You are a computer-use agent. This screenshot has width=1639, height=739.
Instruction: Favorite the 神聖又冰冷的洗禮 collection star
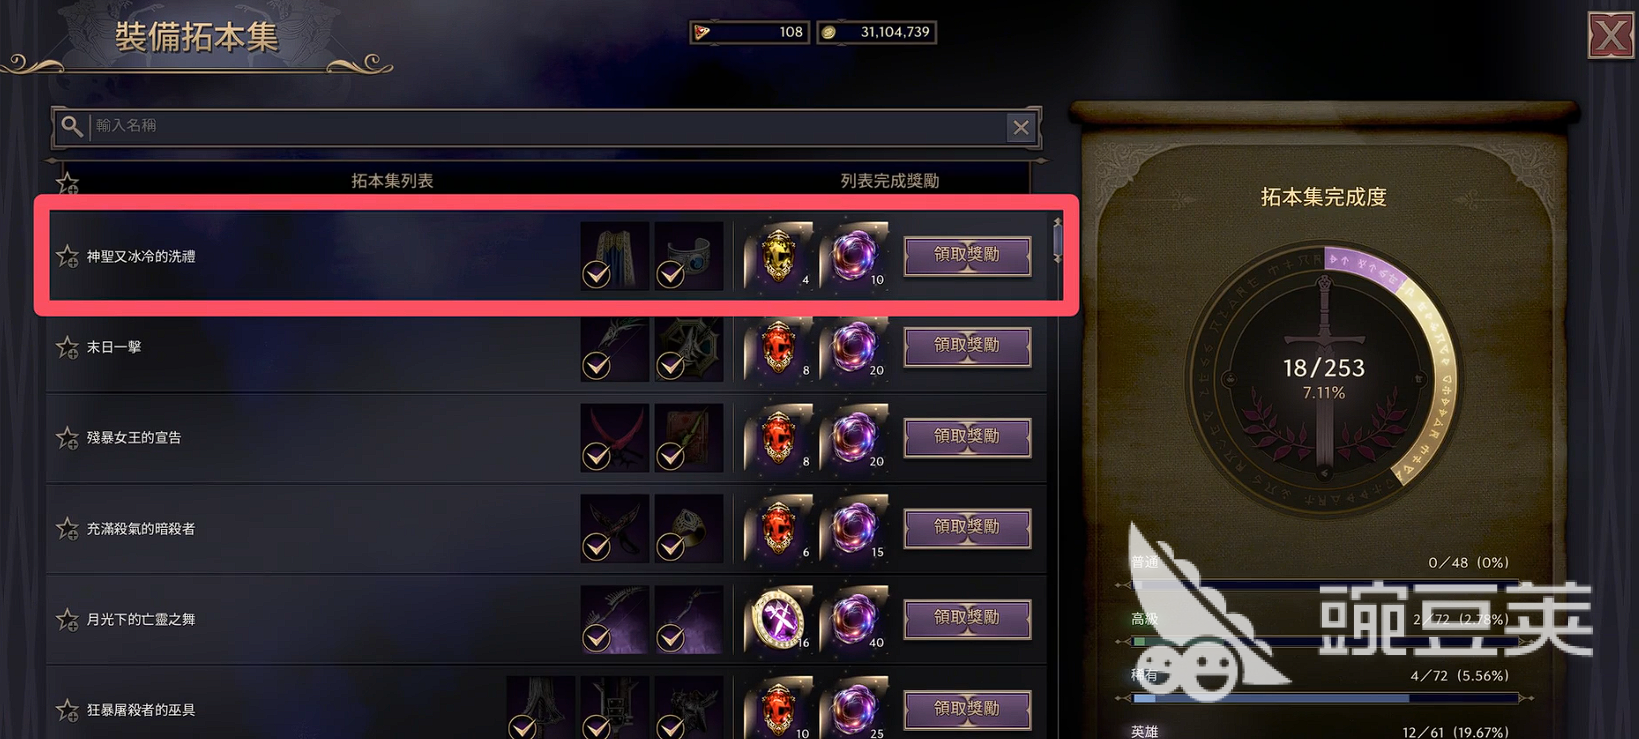[67, 256]
